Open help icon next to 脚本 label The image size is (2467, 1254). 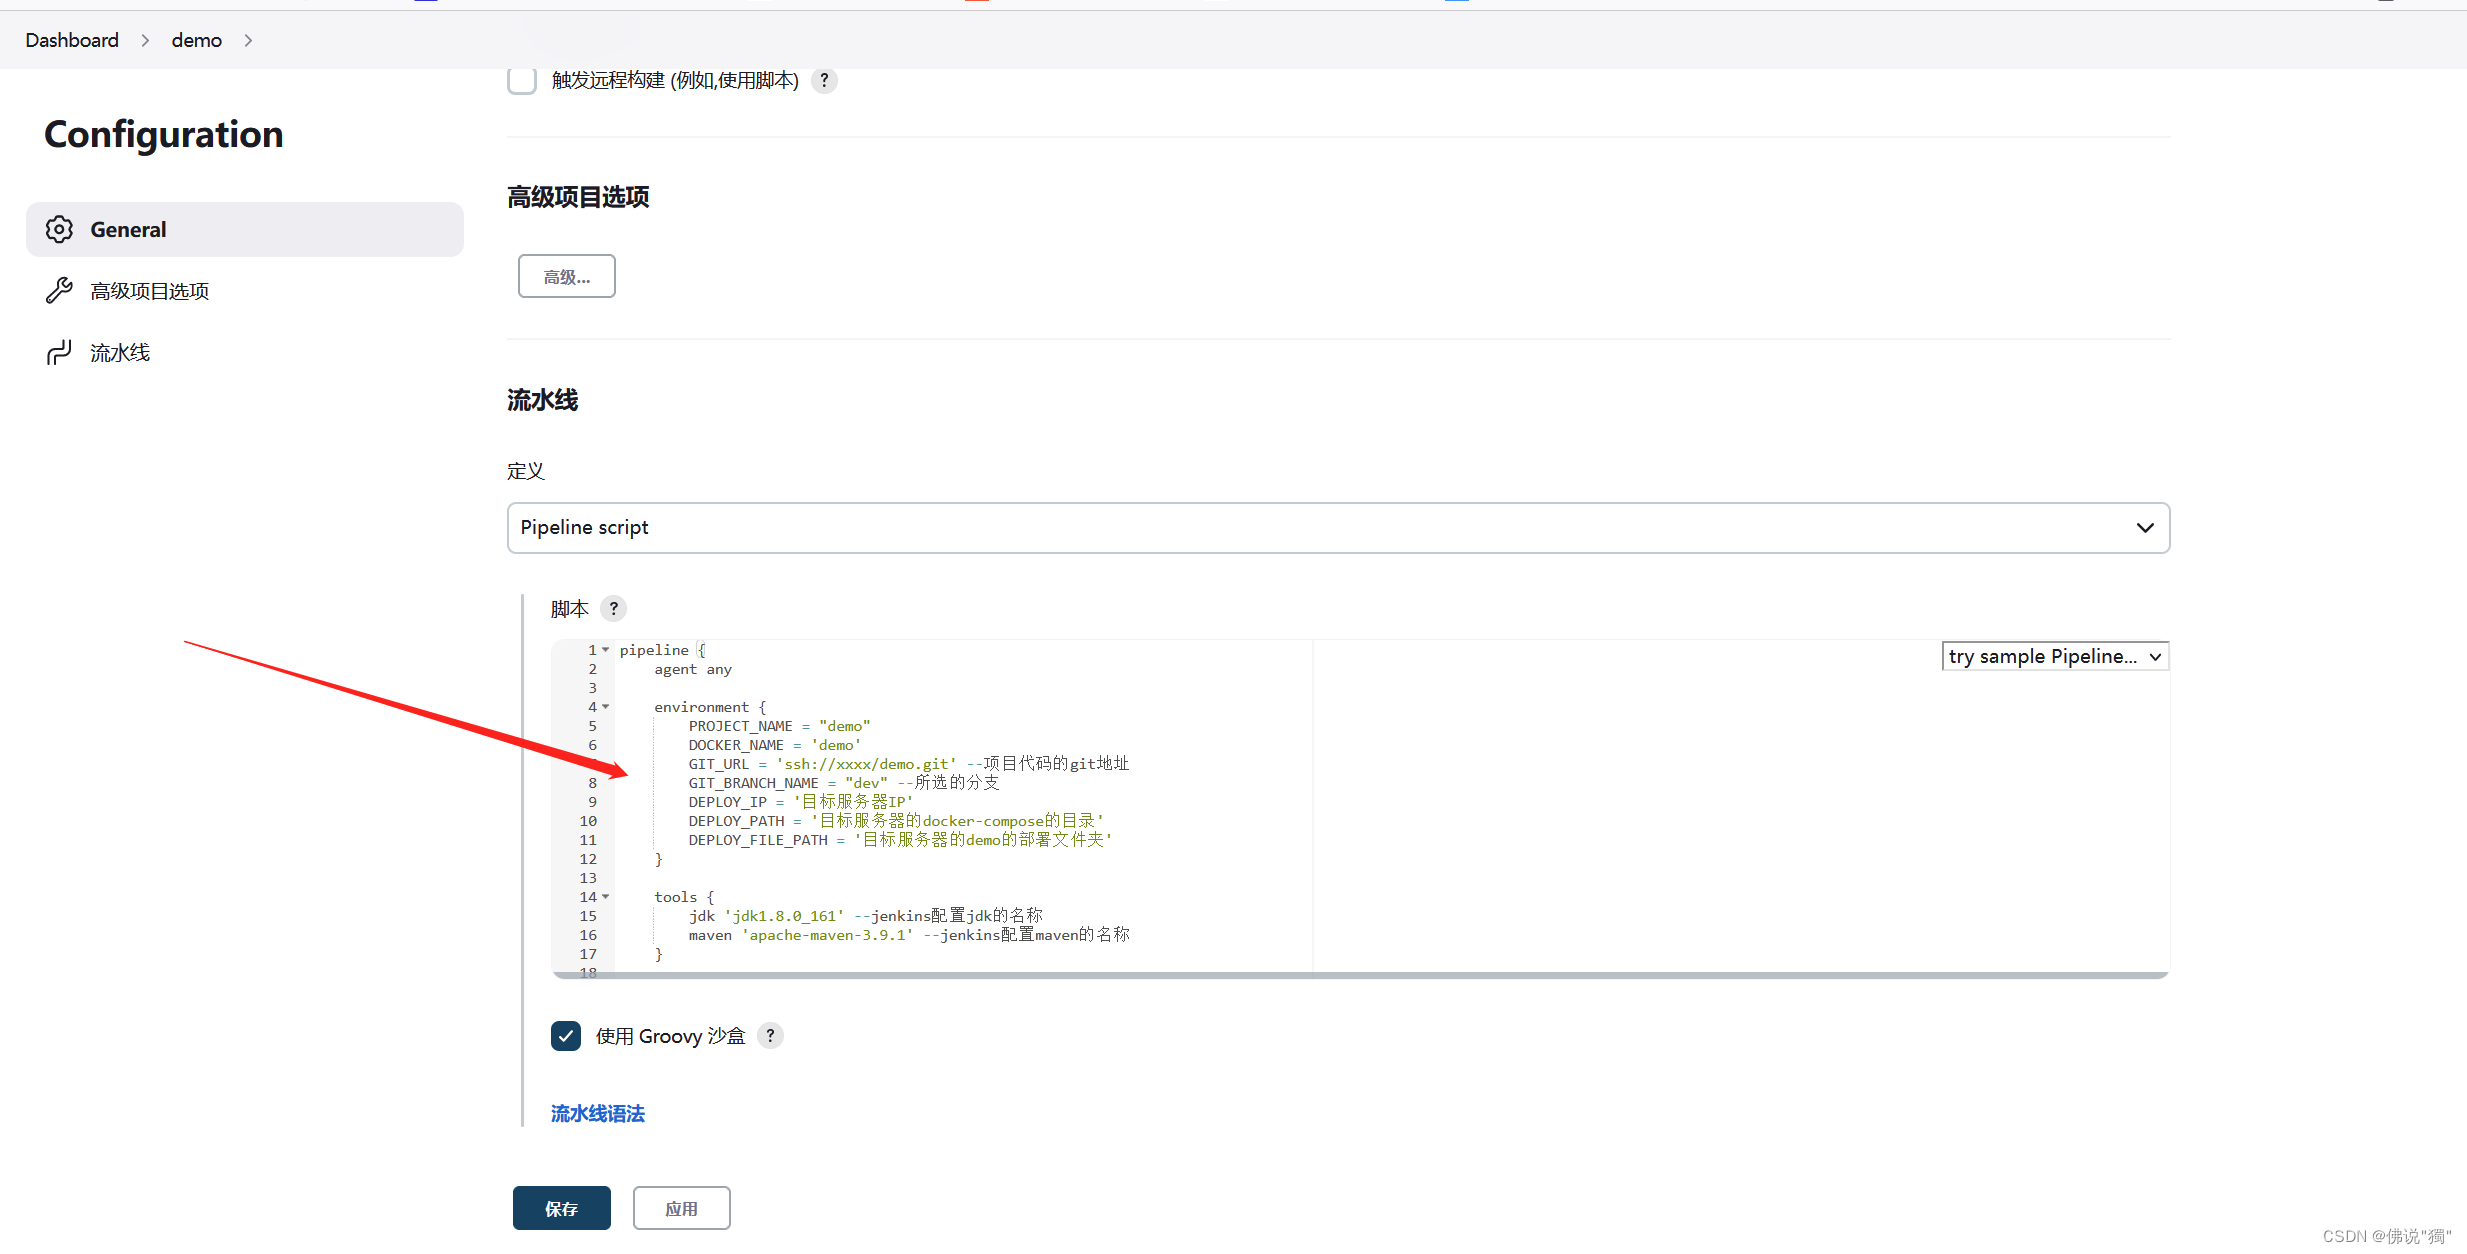coord(614,608)
